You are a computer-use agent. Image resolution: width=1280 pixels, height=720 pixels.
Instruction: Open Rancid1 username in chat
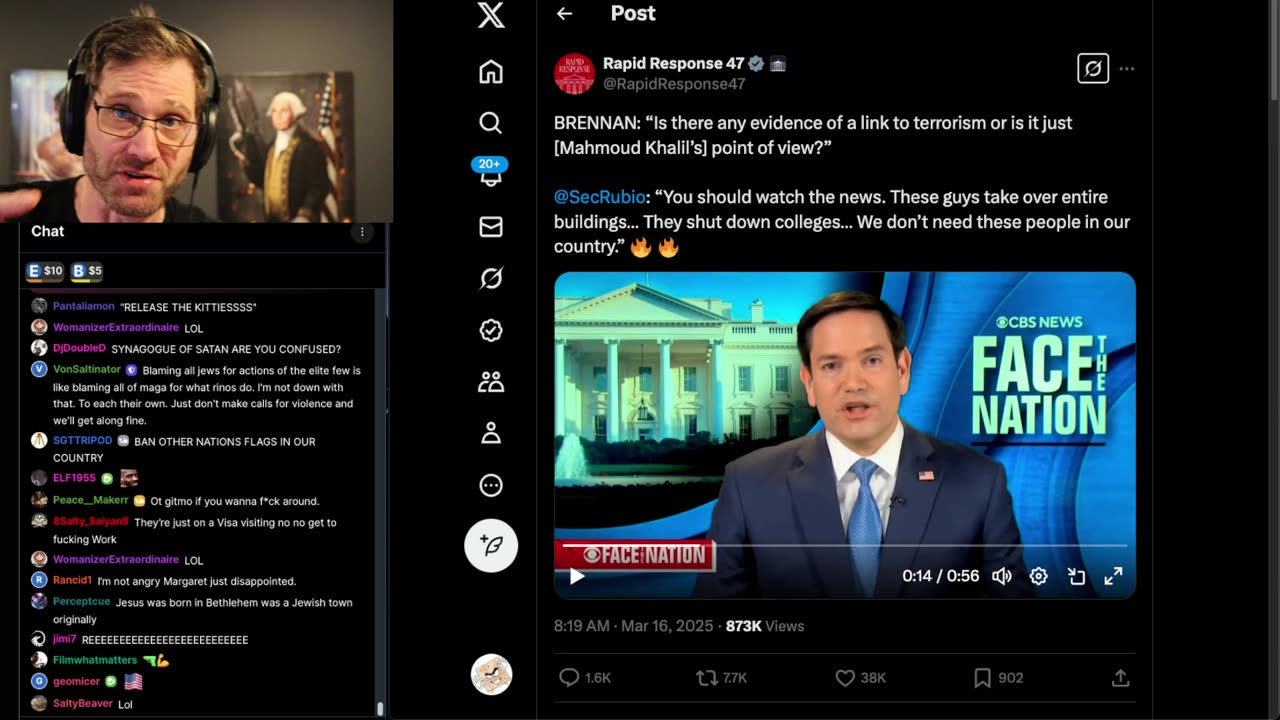pyautogui.click(x=72, y=580)
